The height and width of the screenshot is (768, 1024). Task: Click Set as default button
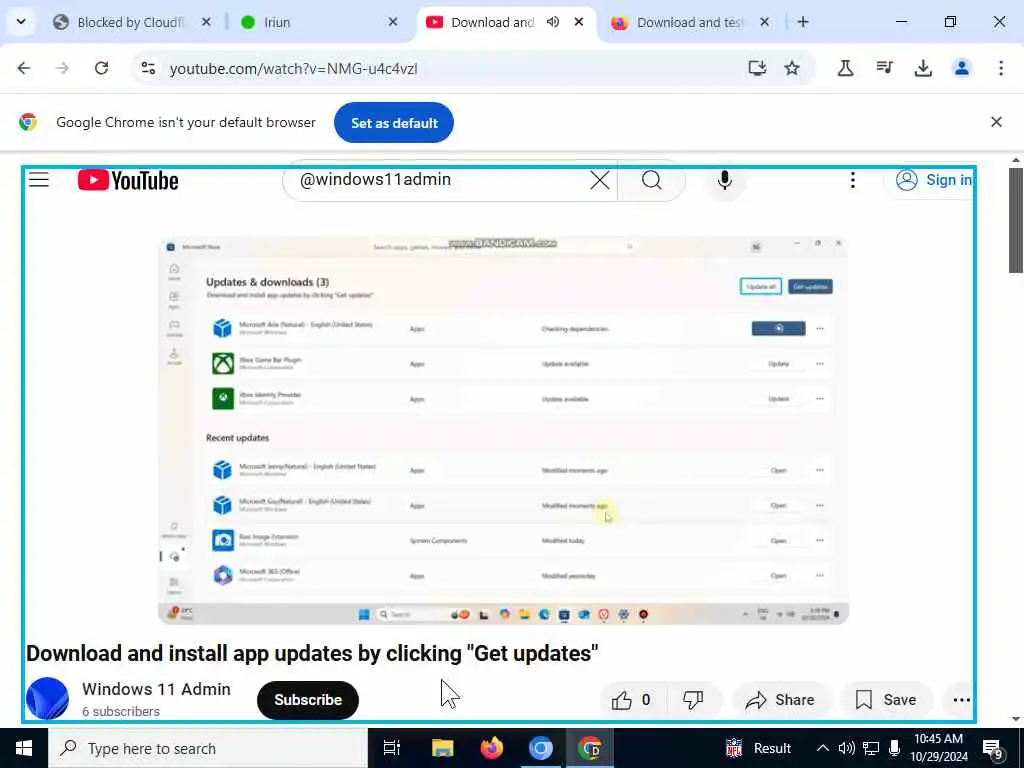tap(394, 123)
